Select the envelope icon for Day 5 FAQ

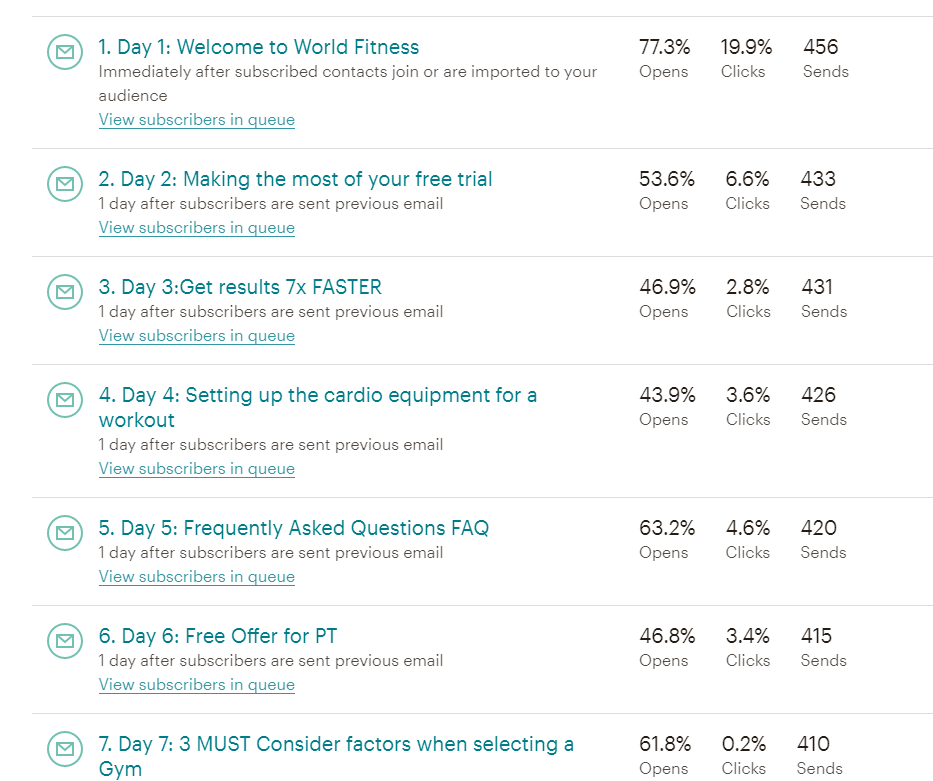point(65,533)
